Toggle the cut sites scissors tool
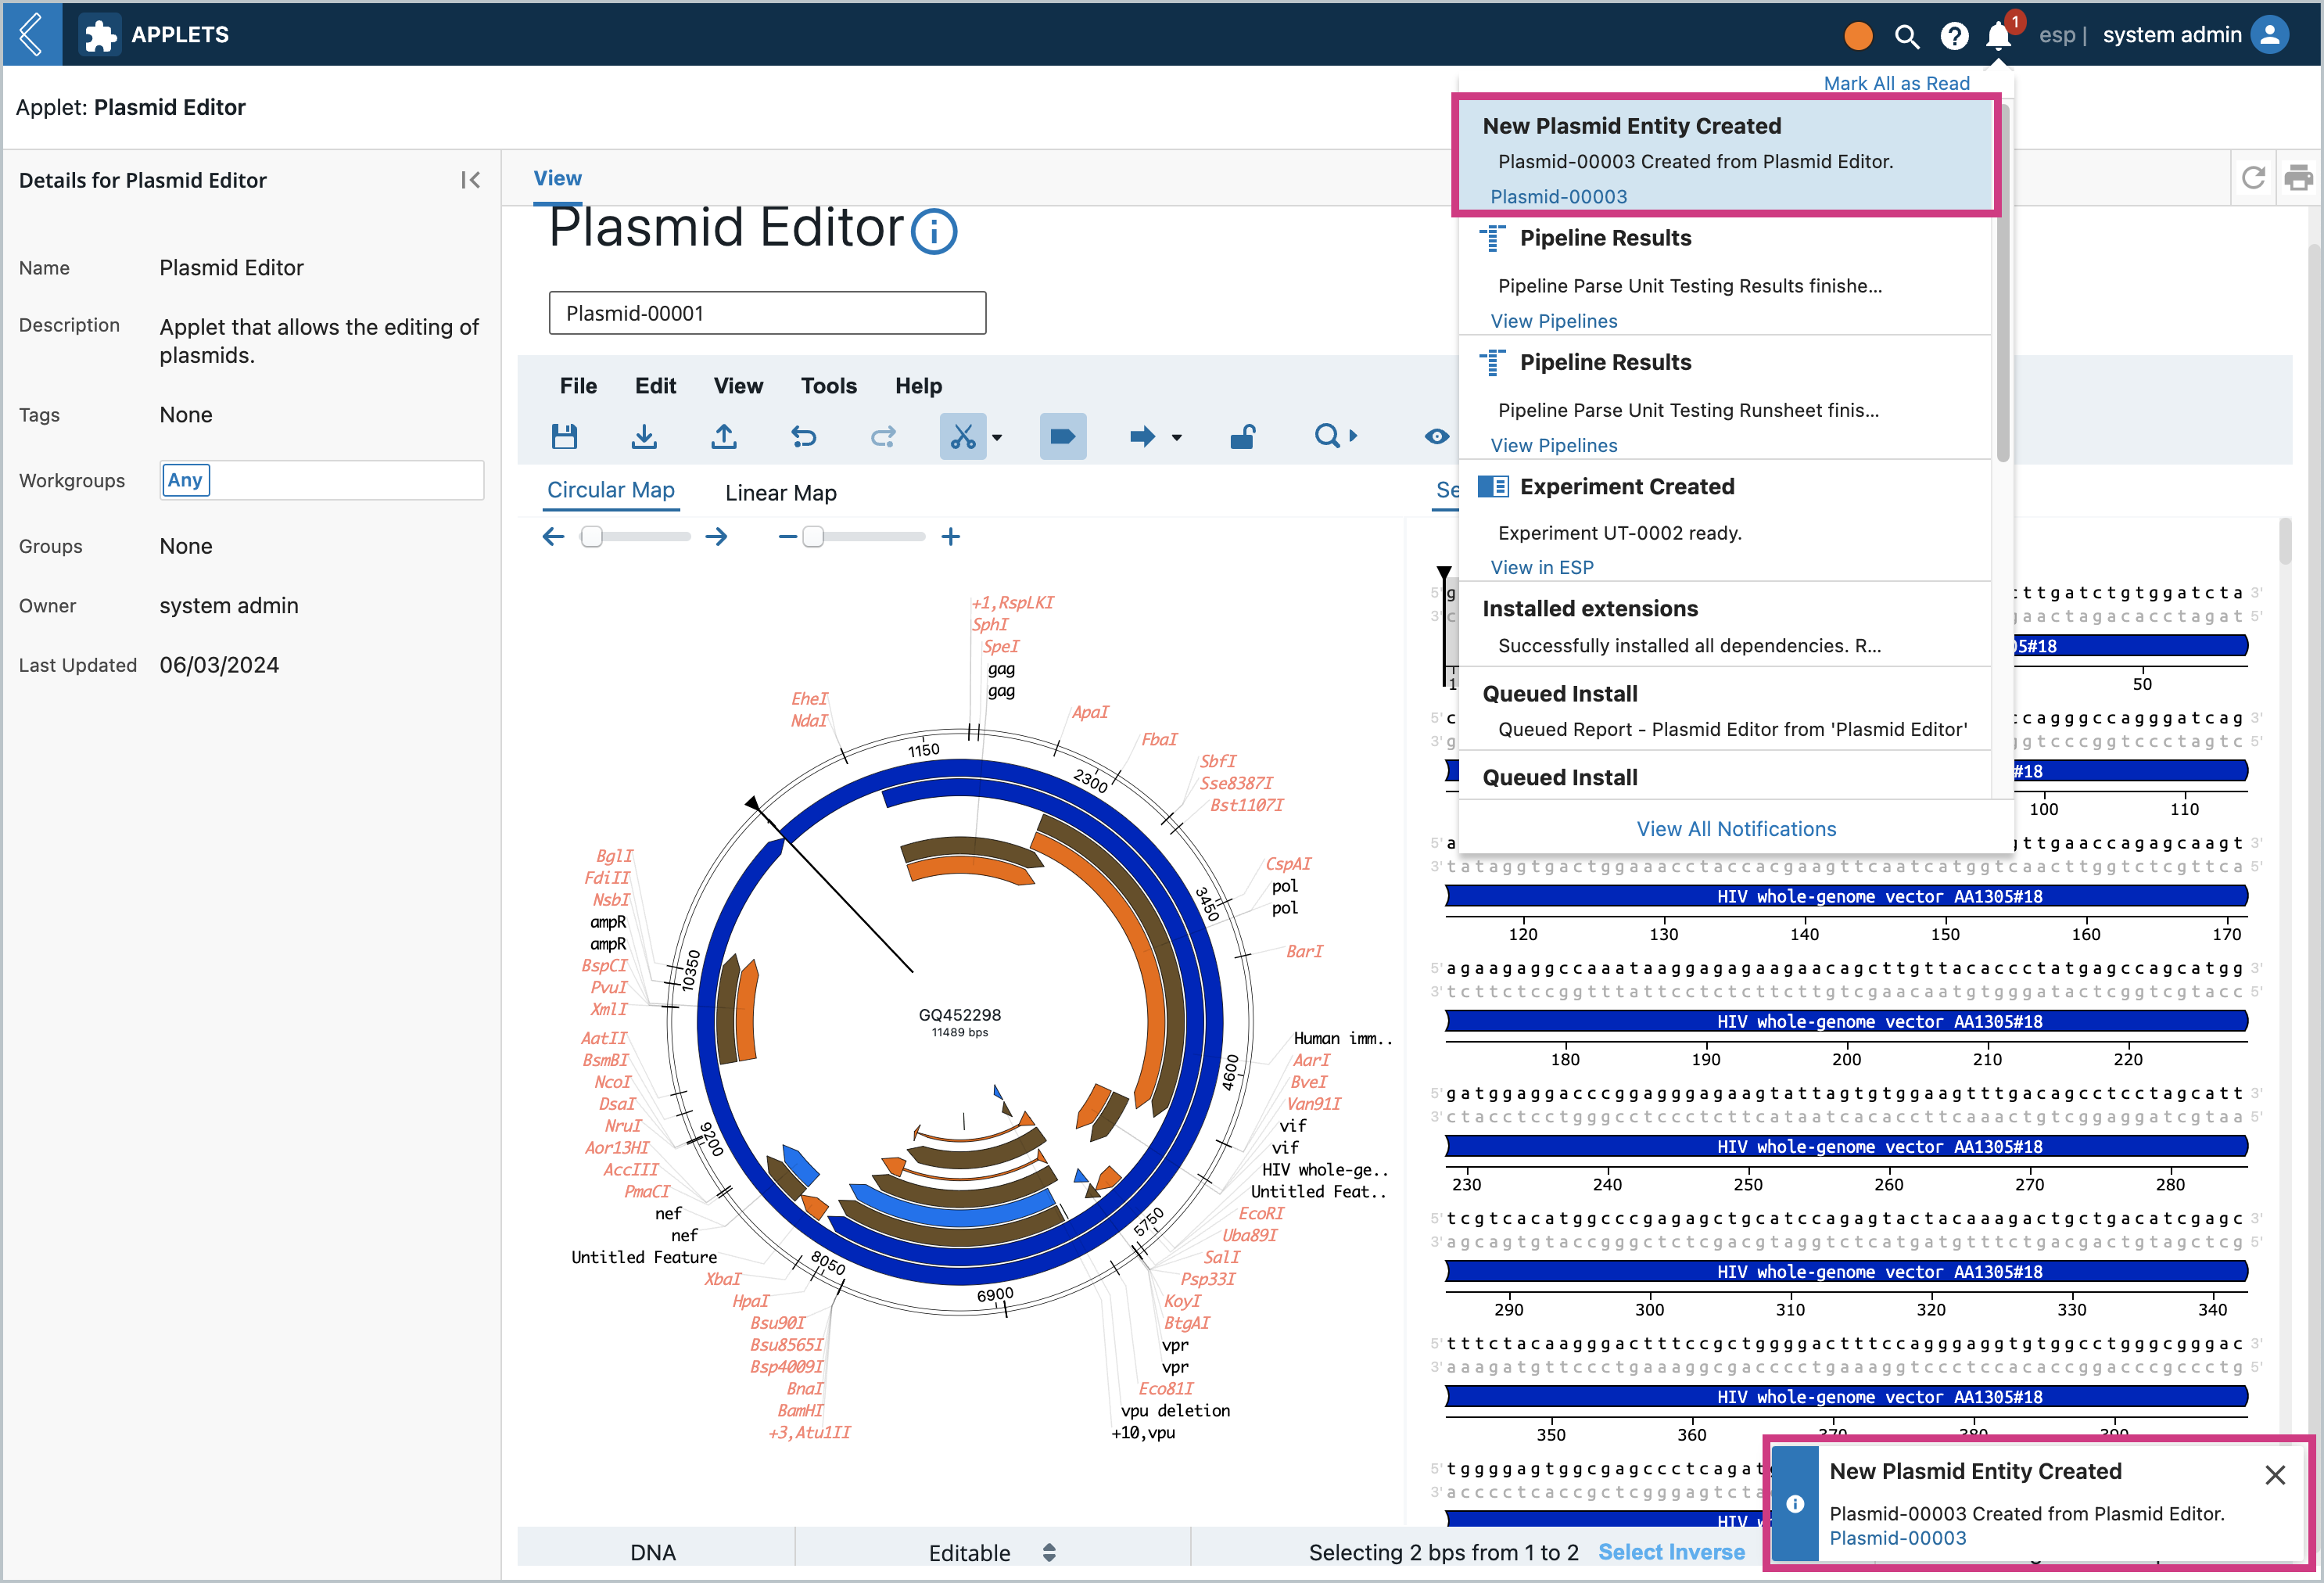Image resolution: width=2324 pixels, height=1583 pixels. (x=962, y=436)
